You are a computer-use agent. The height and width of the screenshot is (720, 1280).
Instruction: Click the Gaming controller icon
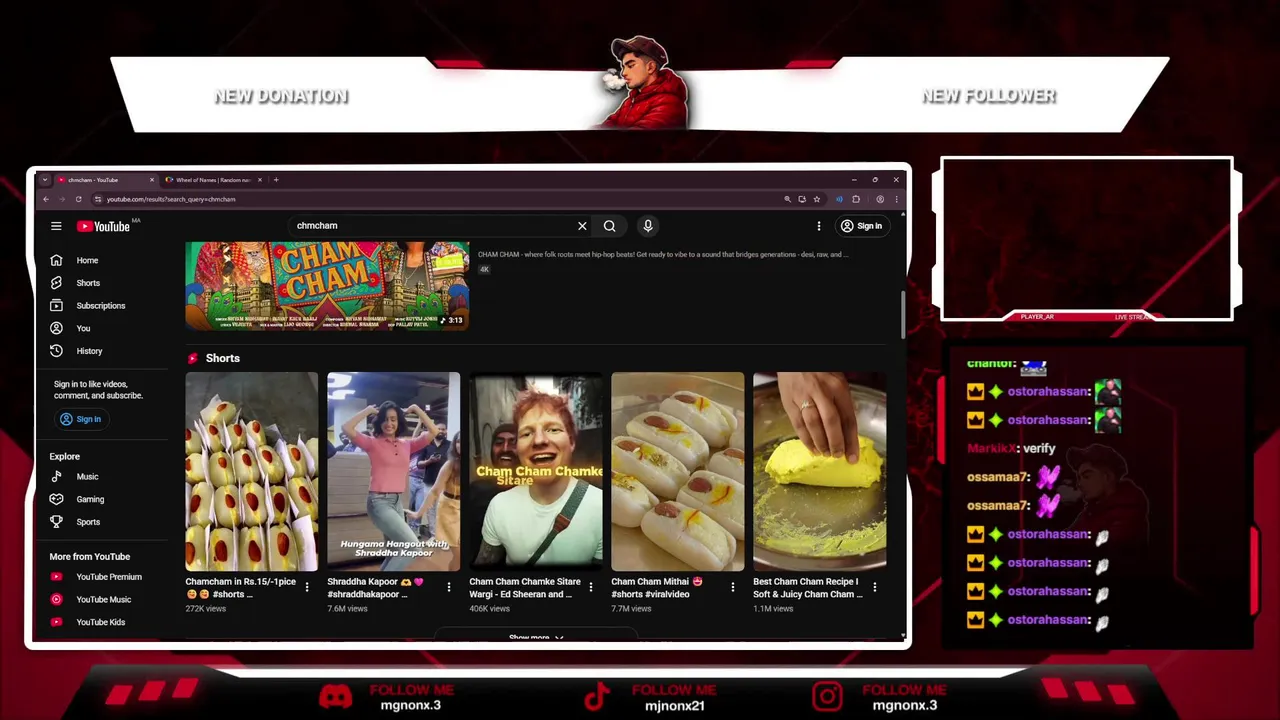click(x=56, y=499)
